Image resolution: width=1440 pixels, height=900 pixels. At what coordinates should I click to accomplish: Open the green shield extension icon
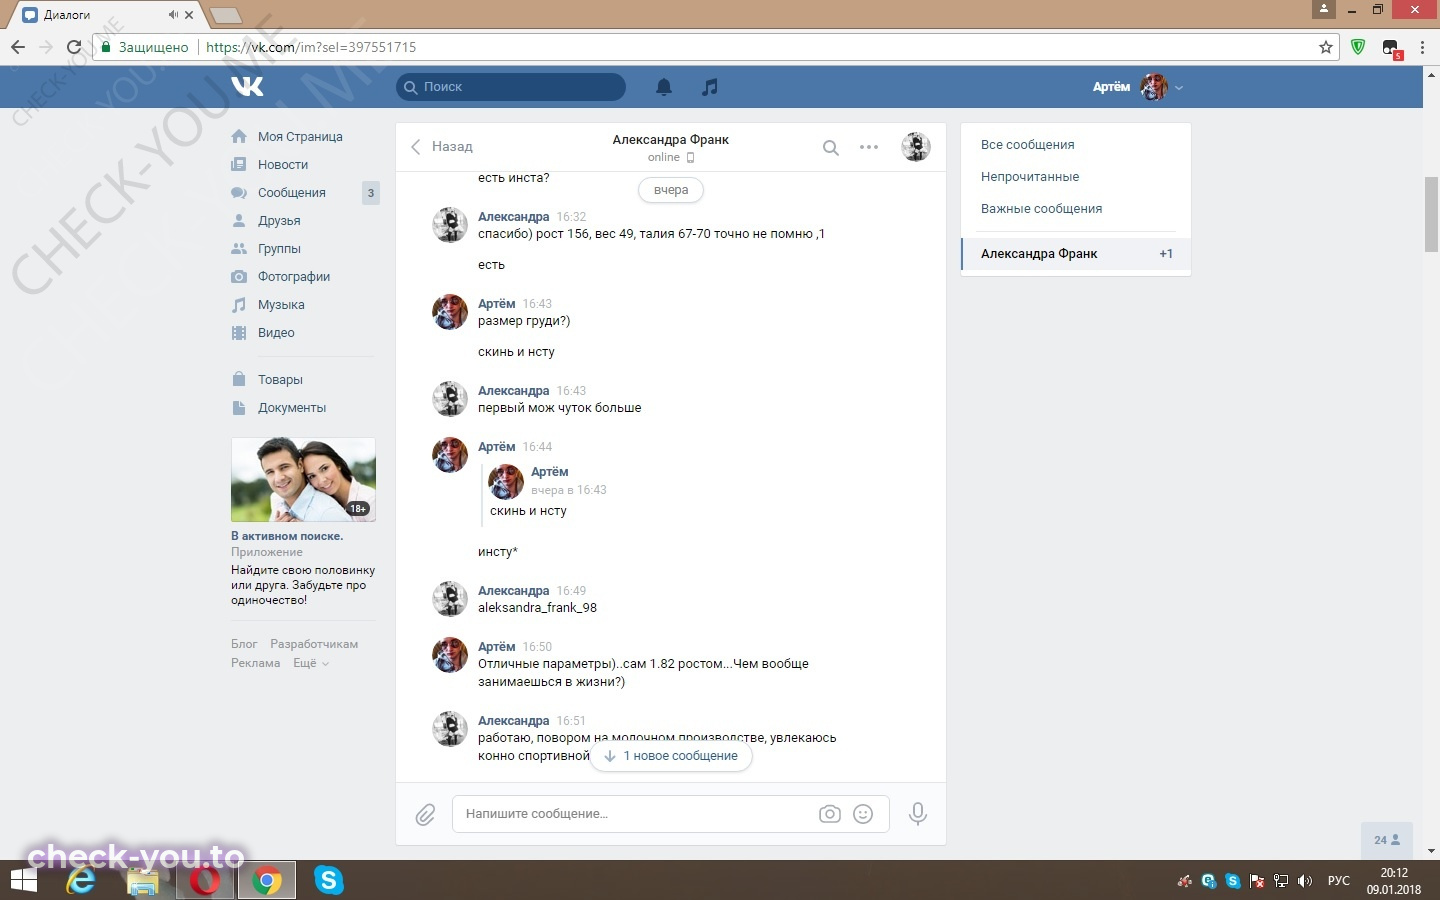1358,47
